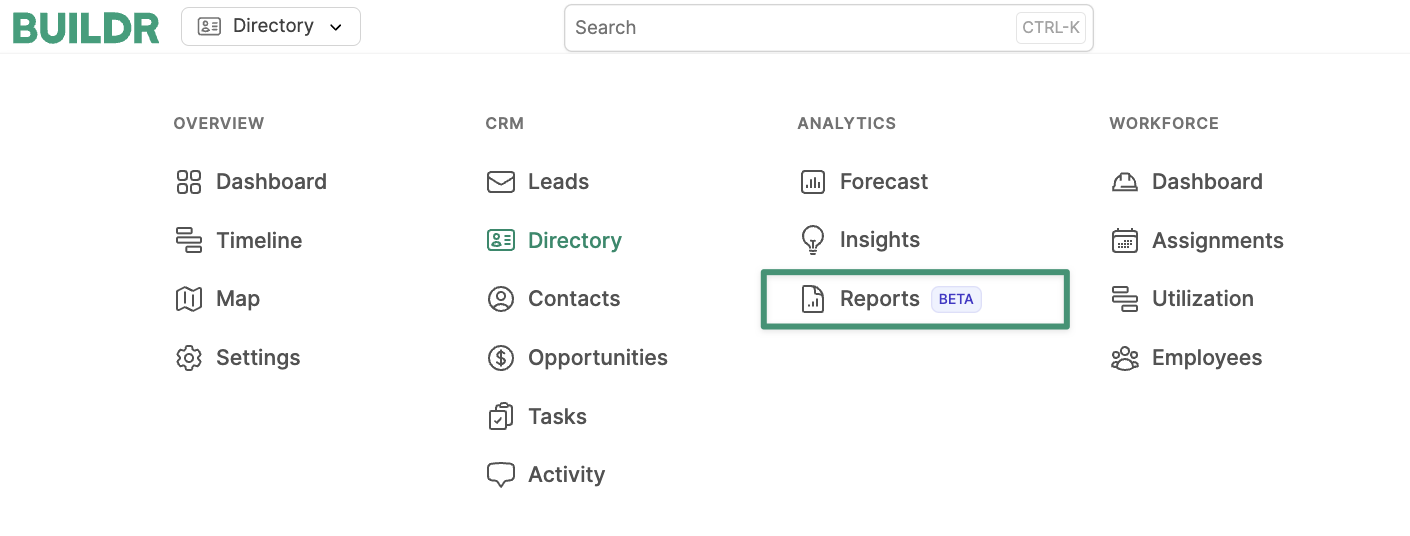Click the Settings gear icon
This screenshot has height=536, width=1410.
click(x=189, y=358)
